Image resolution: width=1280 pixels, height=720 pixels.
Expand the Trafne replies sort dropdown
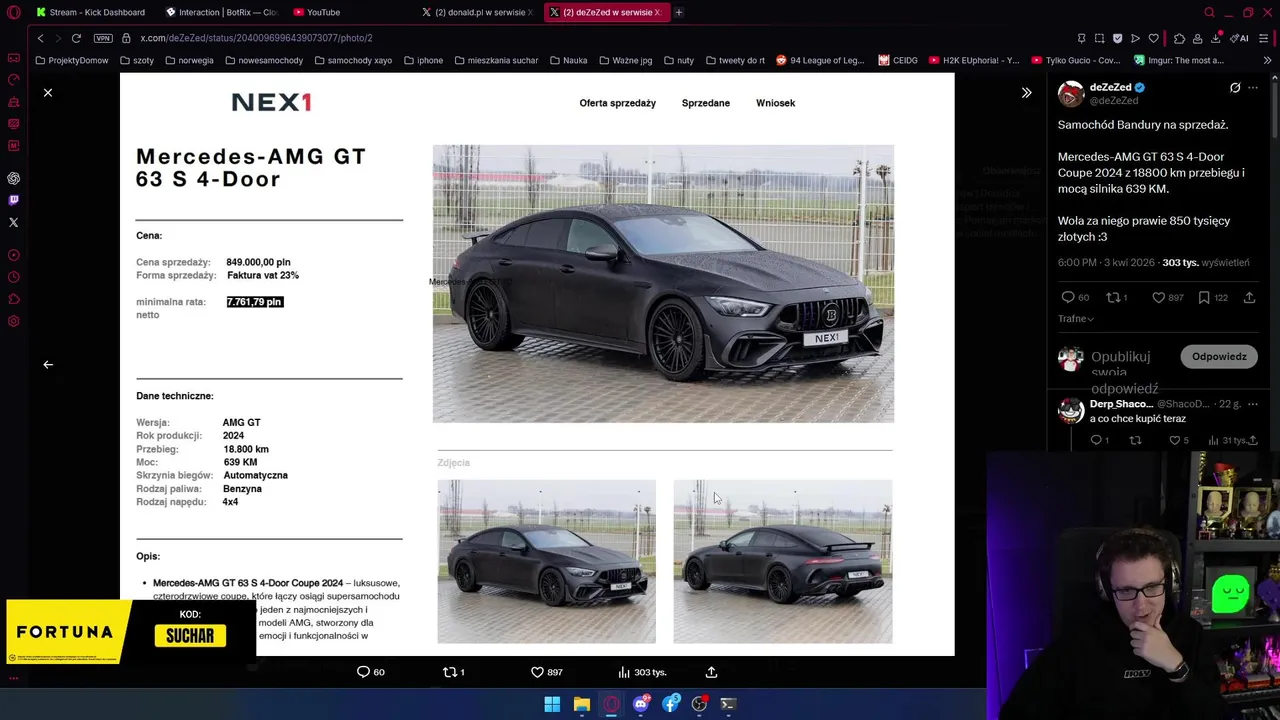1076,319
